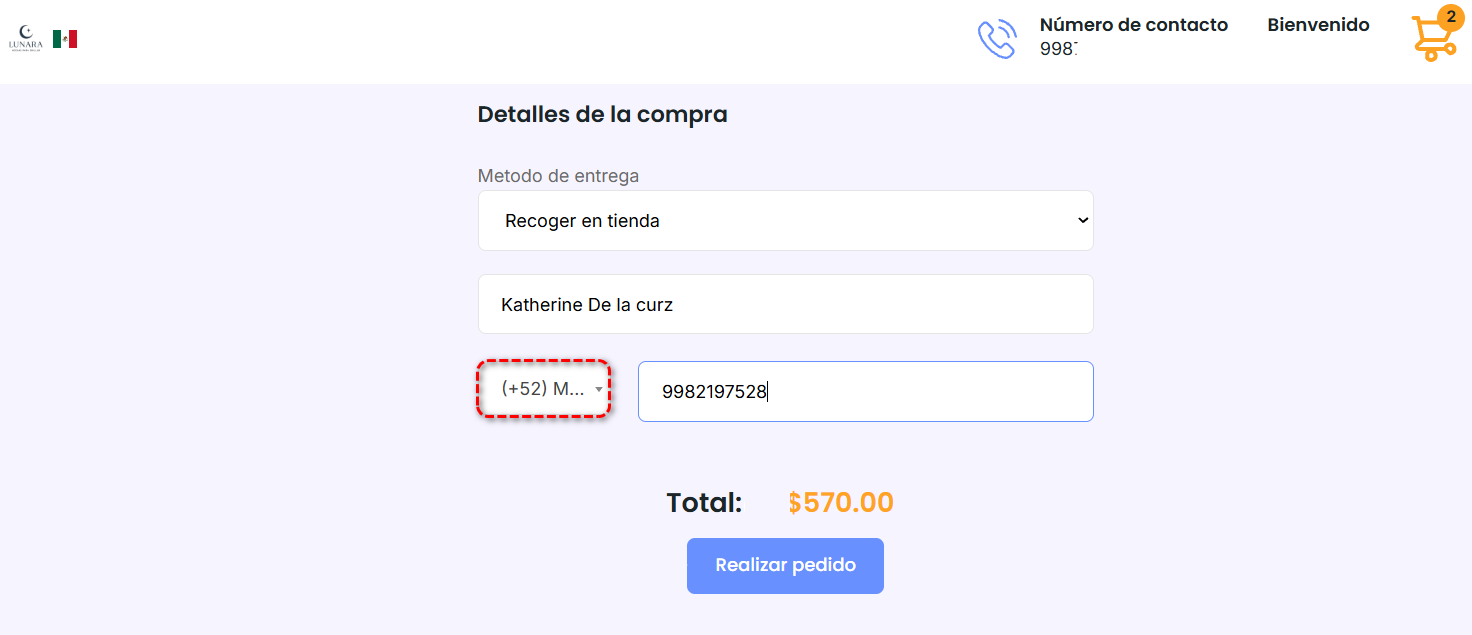
Task: Click the contact phone number starting 998
Action: [1058, 49]
